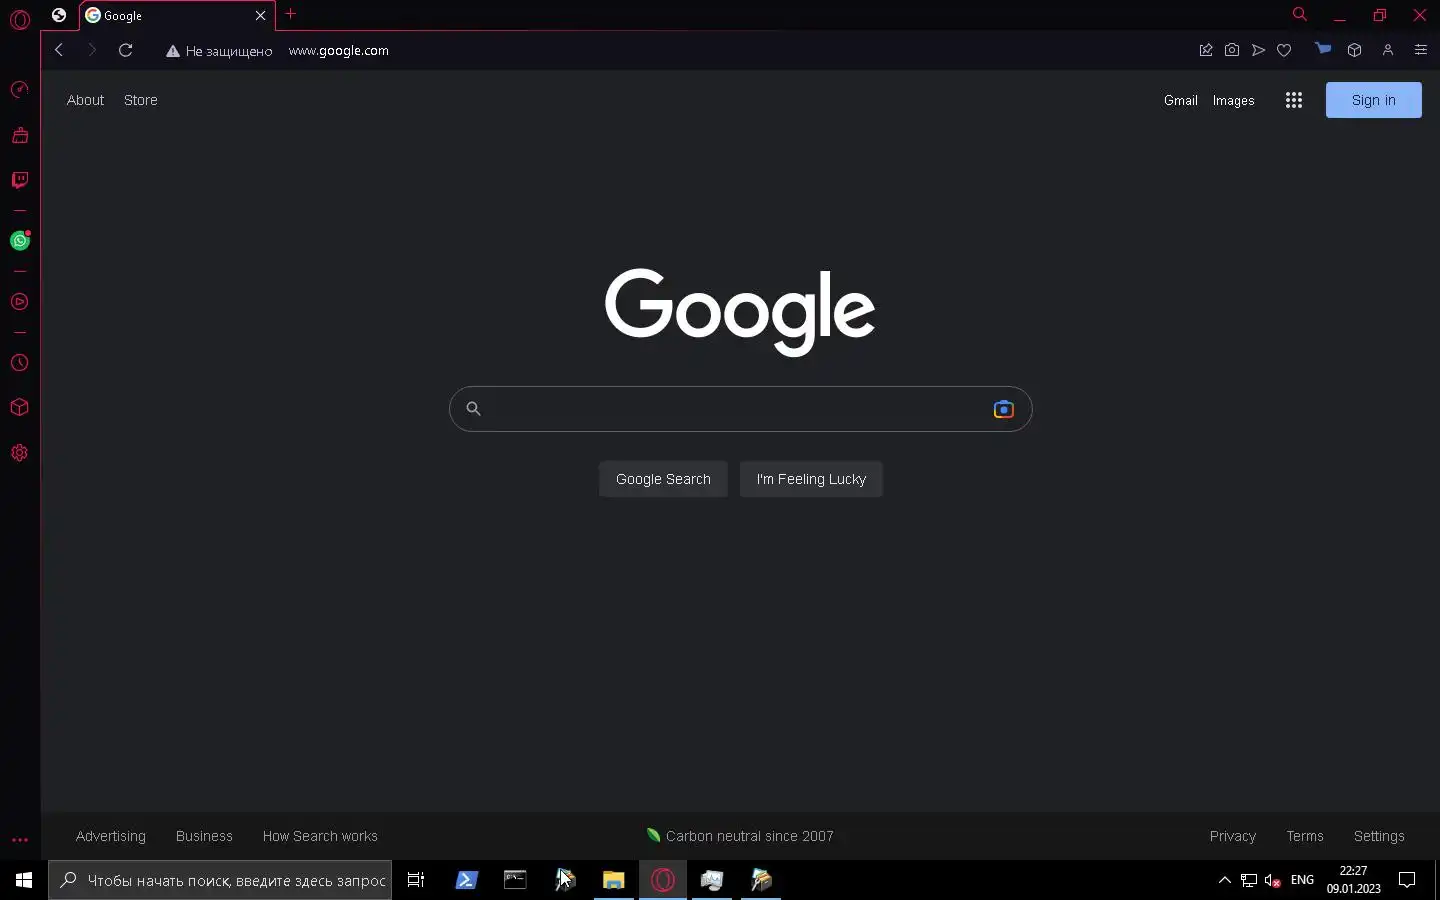Open the Google Store link
Image resolution: width=1440 pixels, height=900 pixels.
(x=141, y=100)
